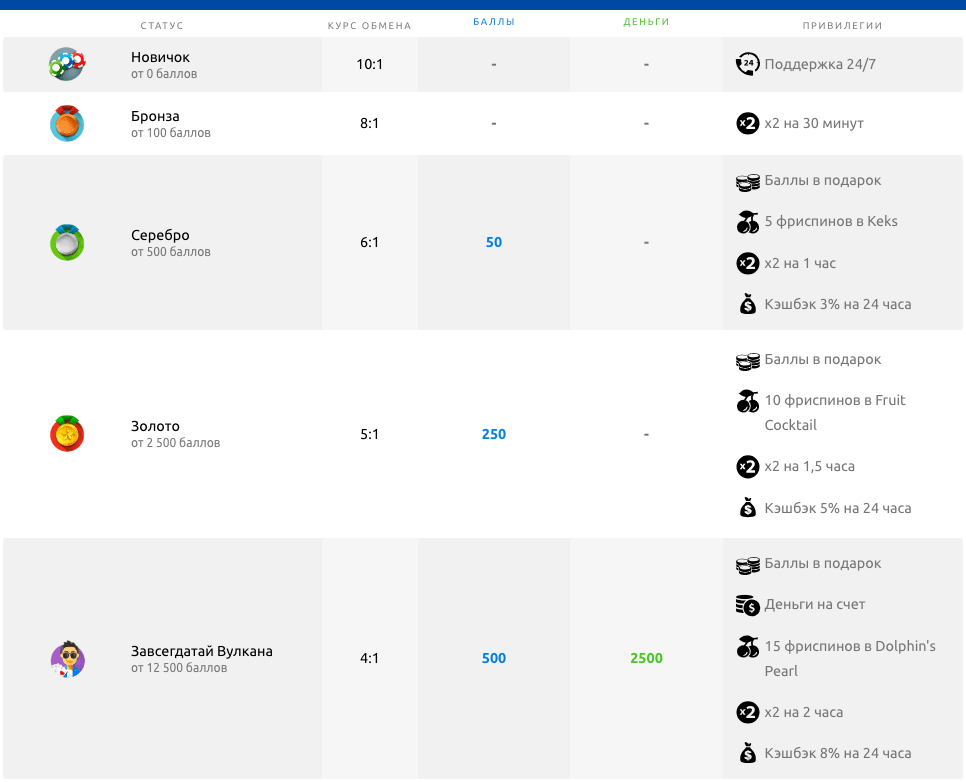Click the blue 500 points value
Image resolution: width=966 pixels, height=782 pixels.
point(494,658)
